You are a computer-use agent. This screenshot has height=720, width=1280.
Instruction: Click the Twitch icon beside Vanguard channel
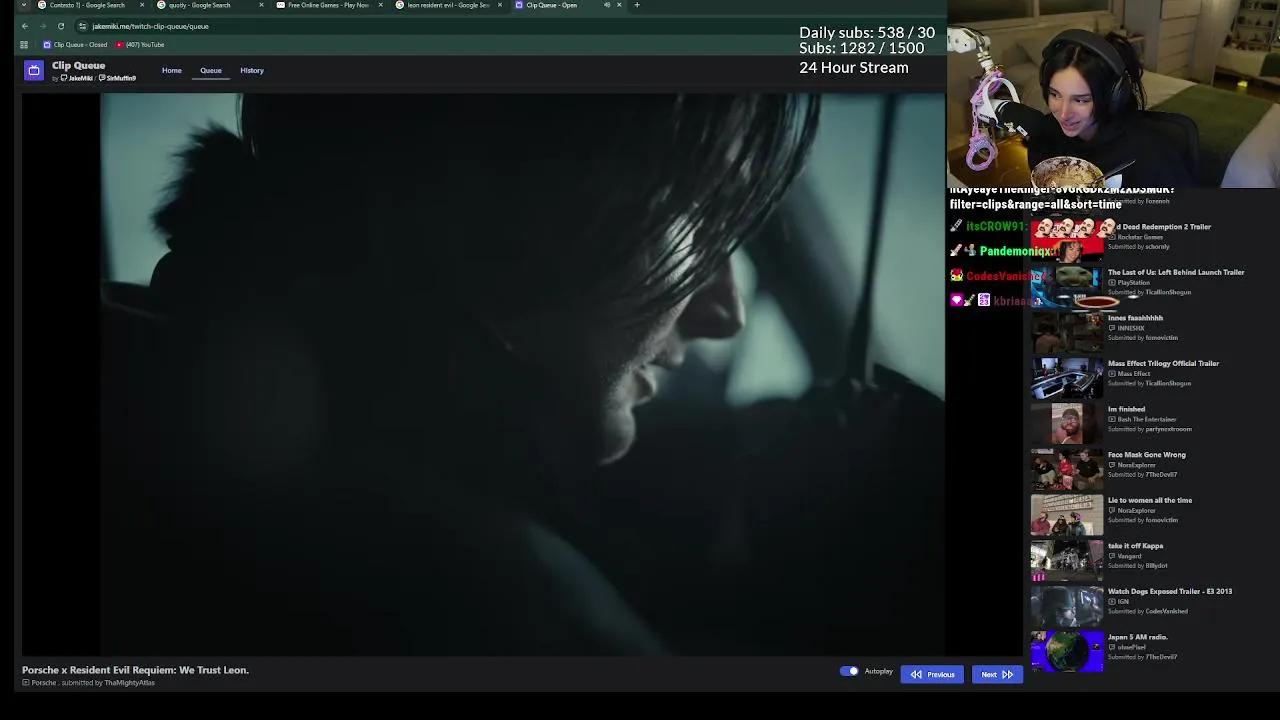click(x=1112, y=556)
